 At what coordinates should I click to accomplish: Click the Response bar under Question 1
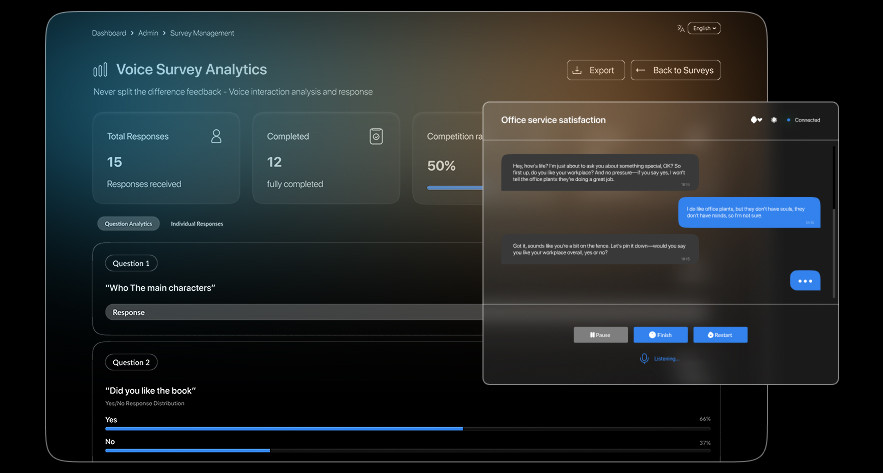pyautogui.click(x=294, y=313)
